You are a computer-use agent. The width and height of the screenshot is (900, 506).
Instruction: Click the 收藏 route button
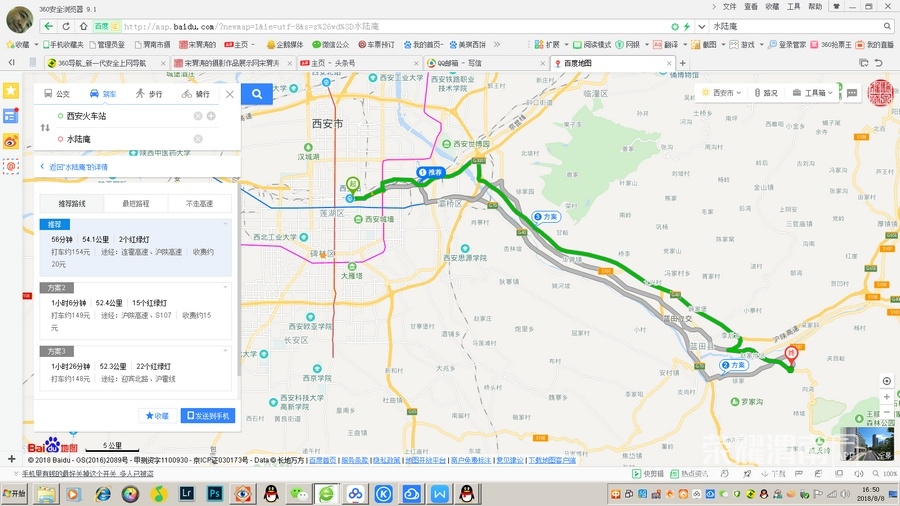157,416
